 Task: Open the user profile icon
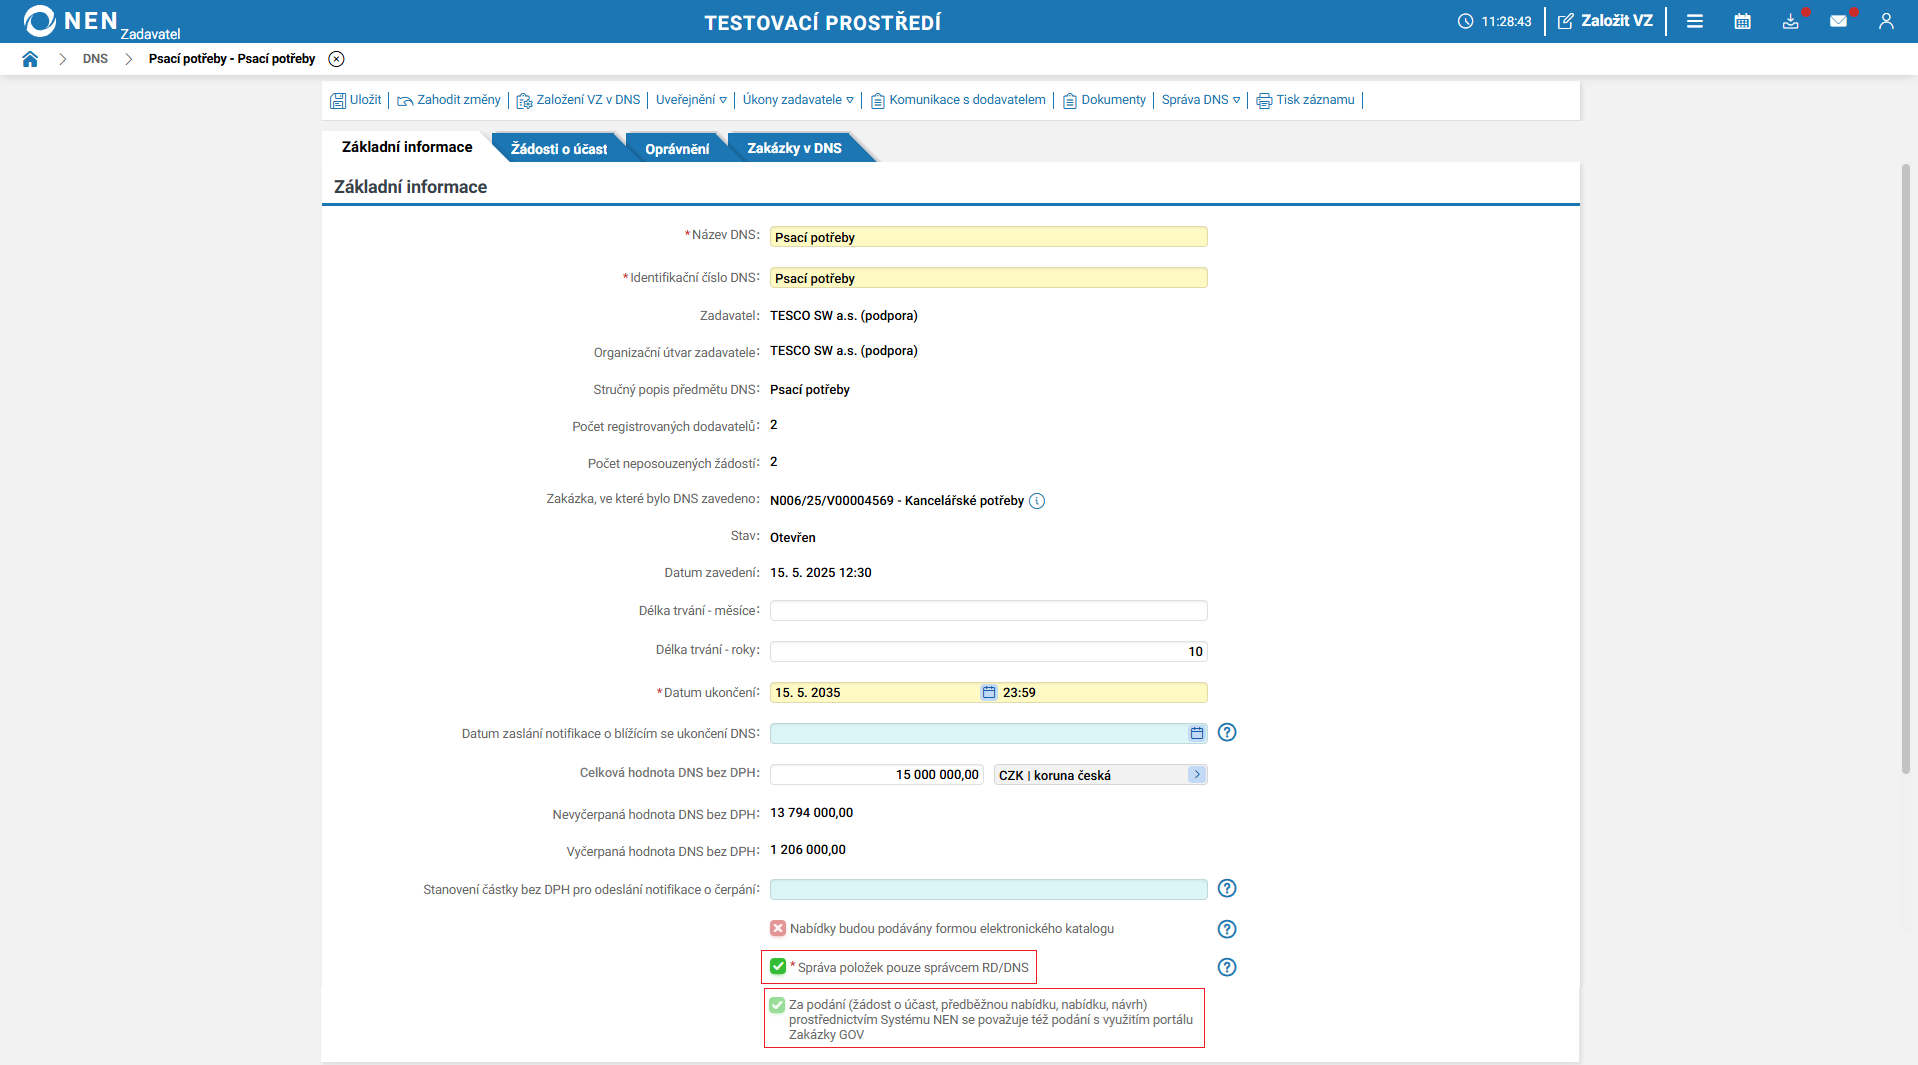[1886, 21]
